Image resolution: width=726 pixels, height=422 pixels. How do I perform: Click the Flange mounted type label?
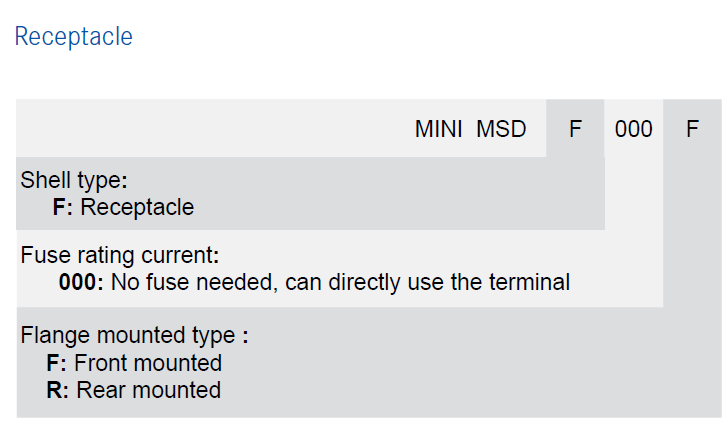(134, 335)
